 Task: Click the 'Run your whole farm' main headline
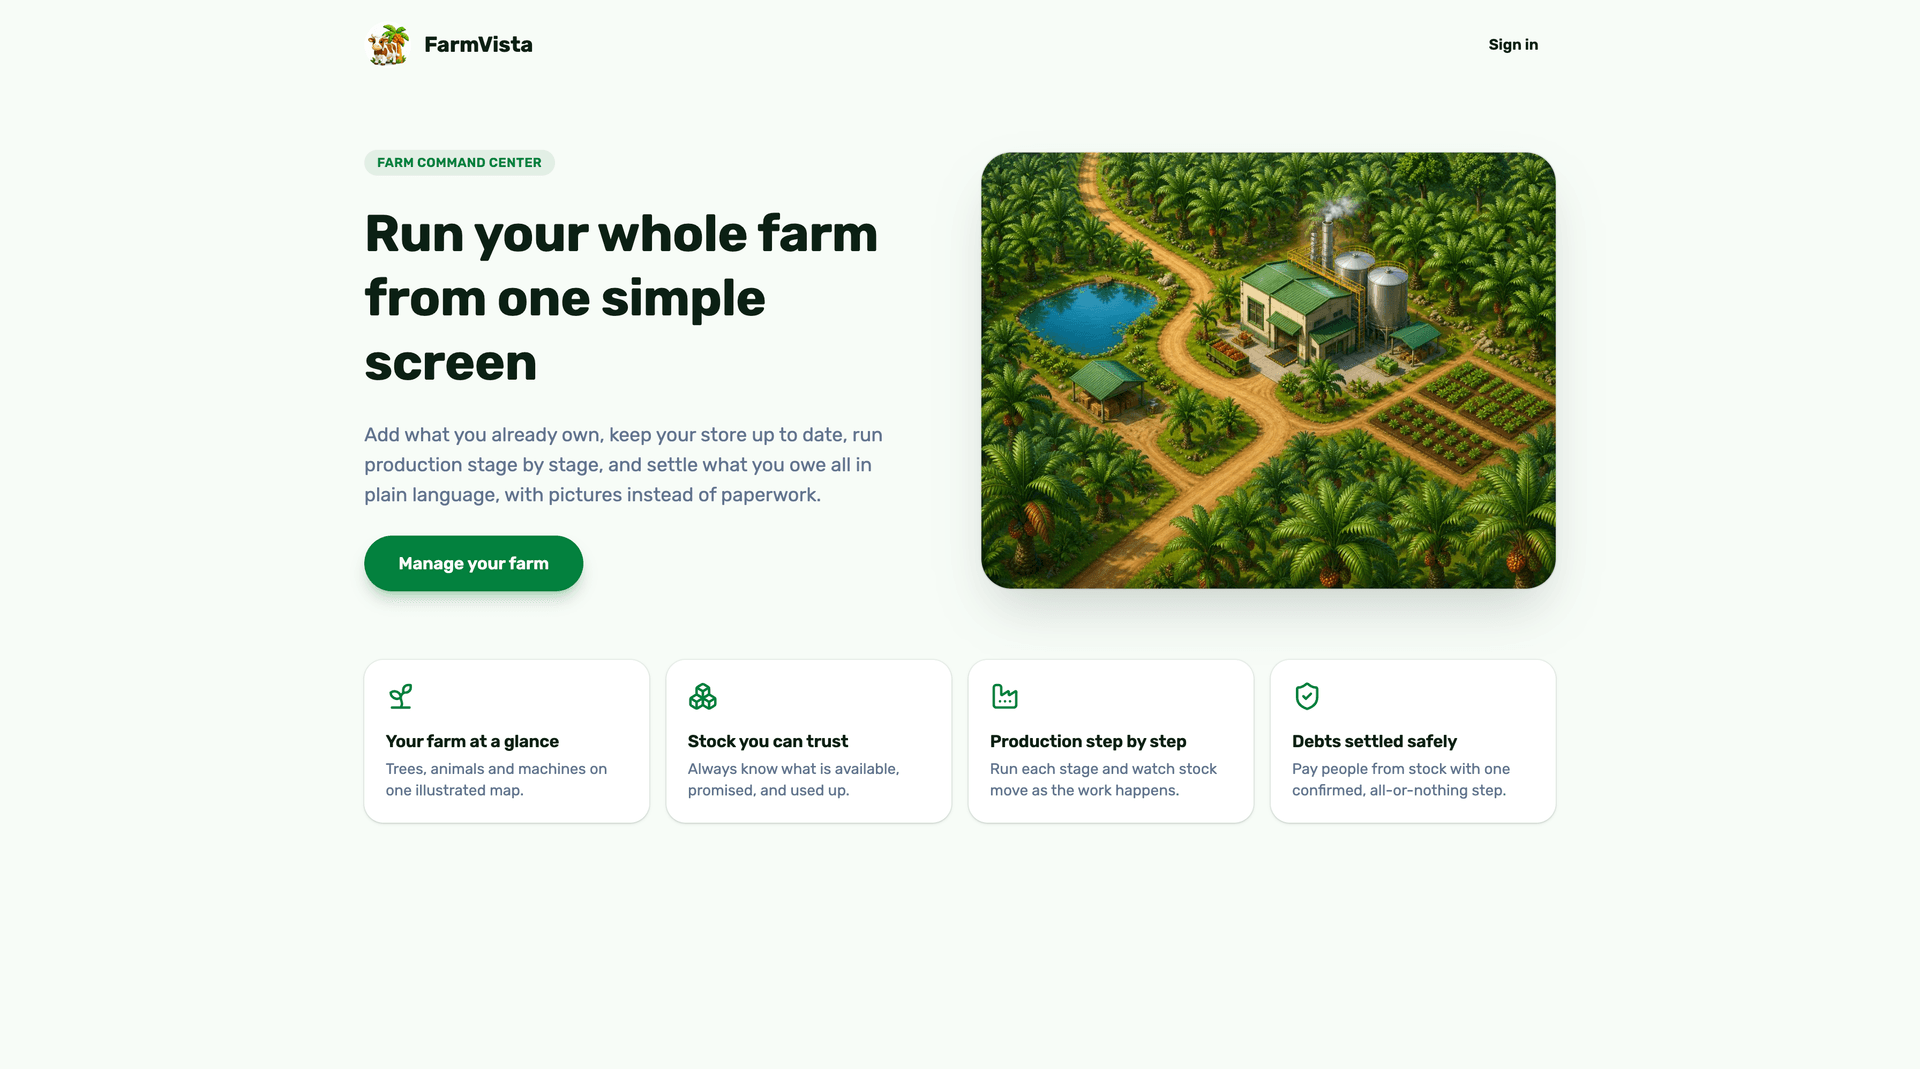click(622, 298)
